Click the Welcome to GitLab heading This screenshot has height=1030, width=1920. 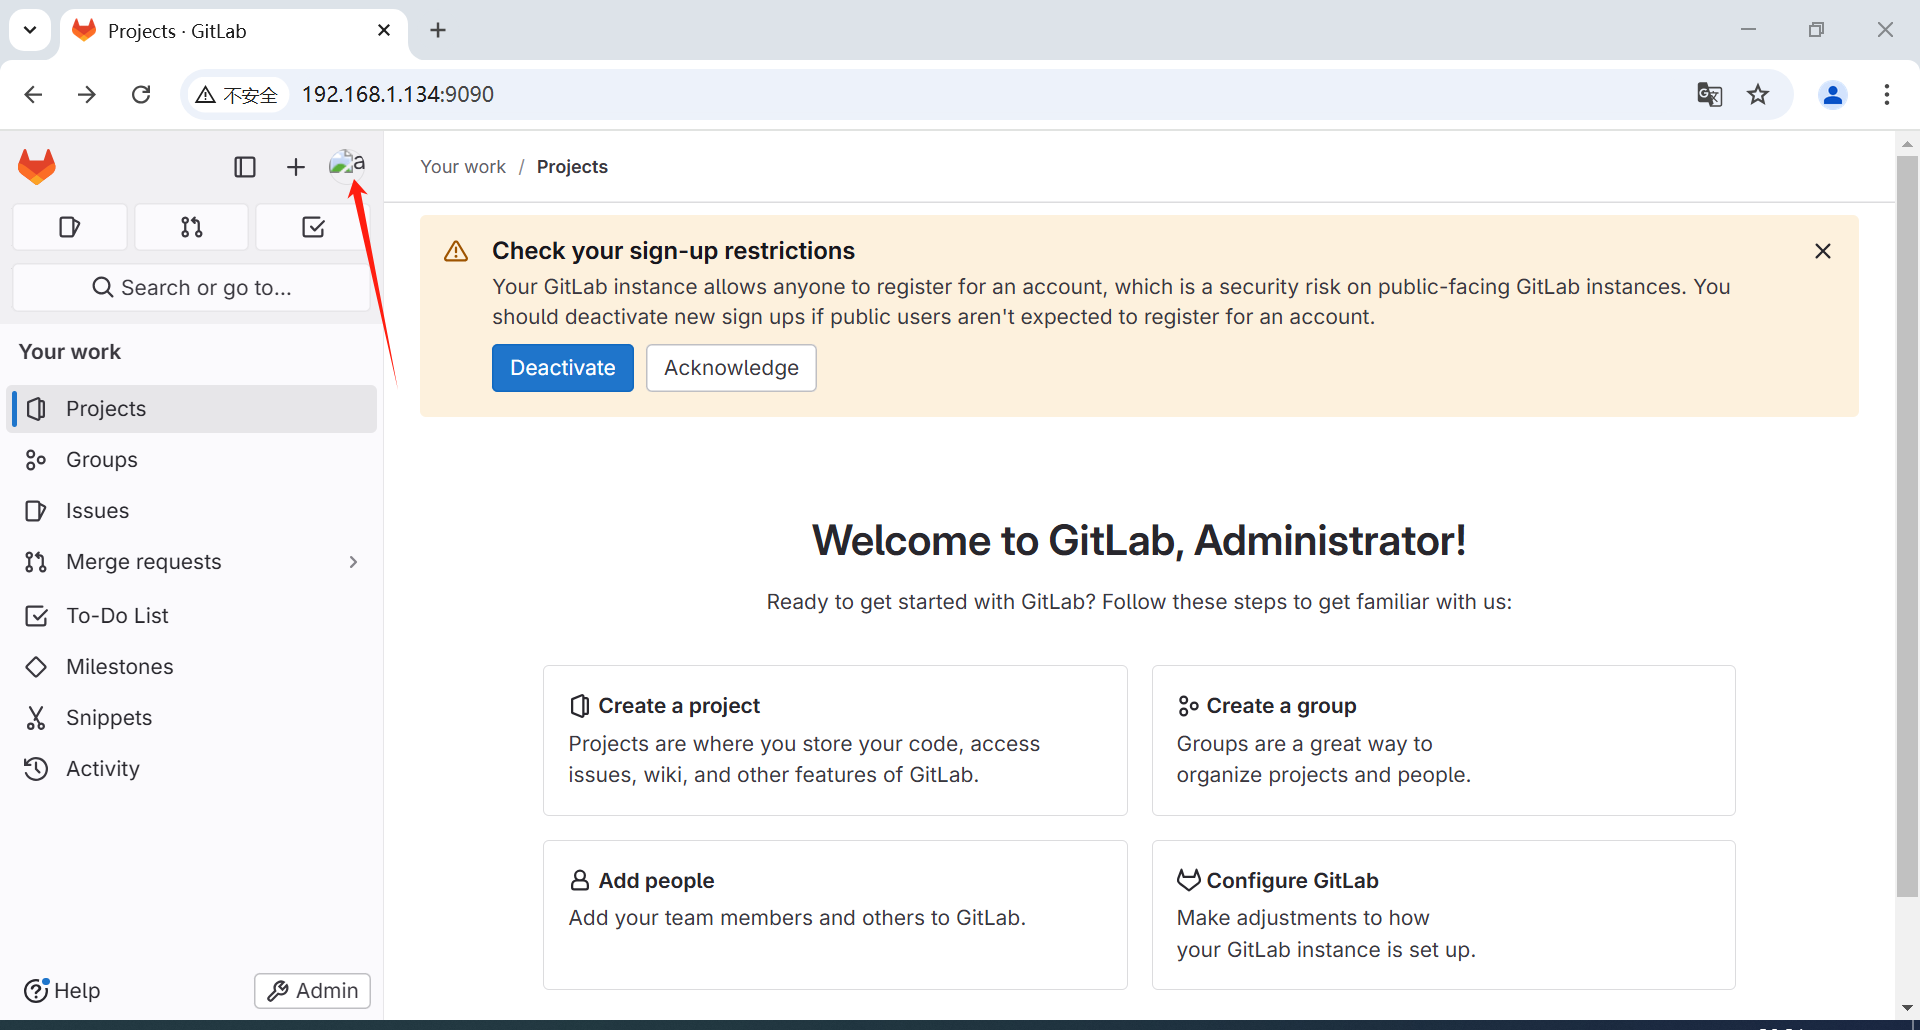pos(1139,541)
